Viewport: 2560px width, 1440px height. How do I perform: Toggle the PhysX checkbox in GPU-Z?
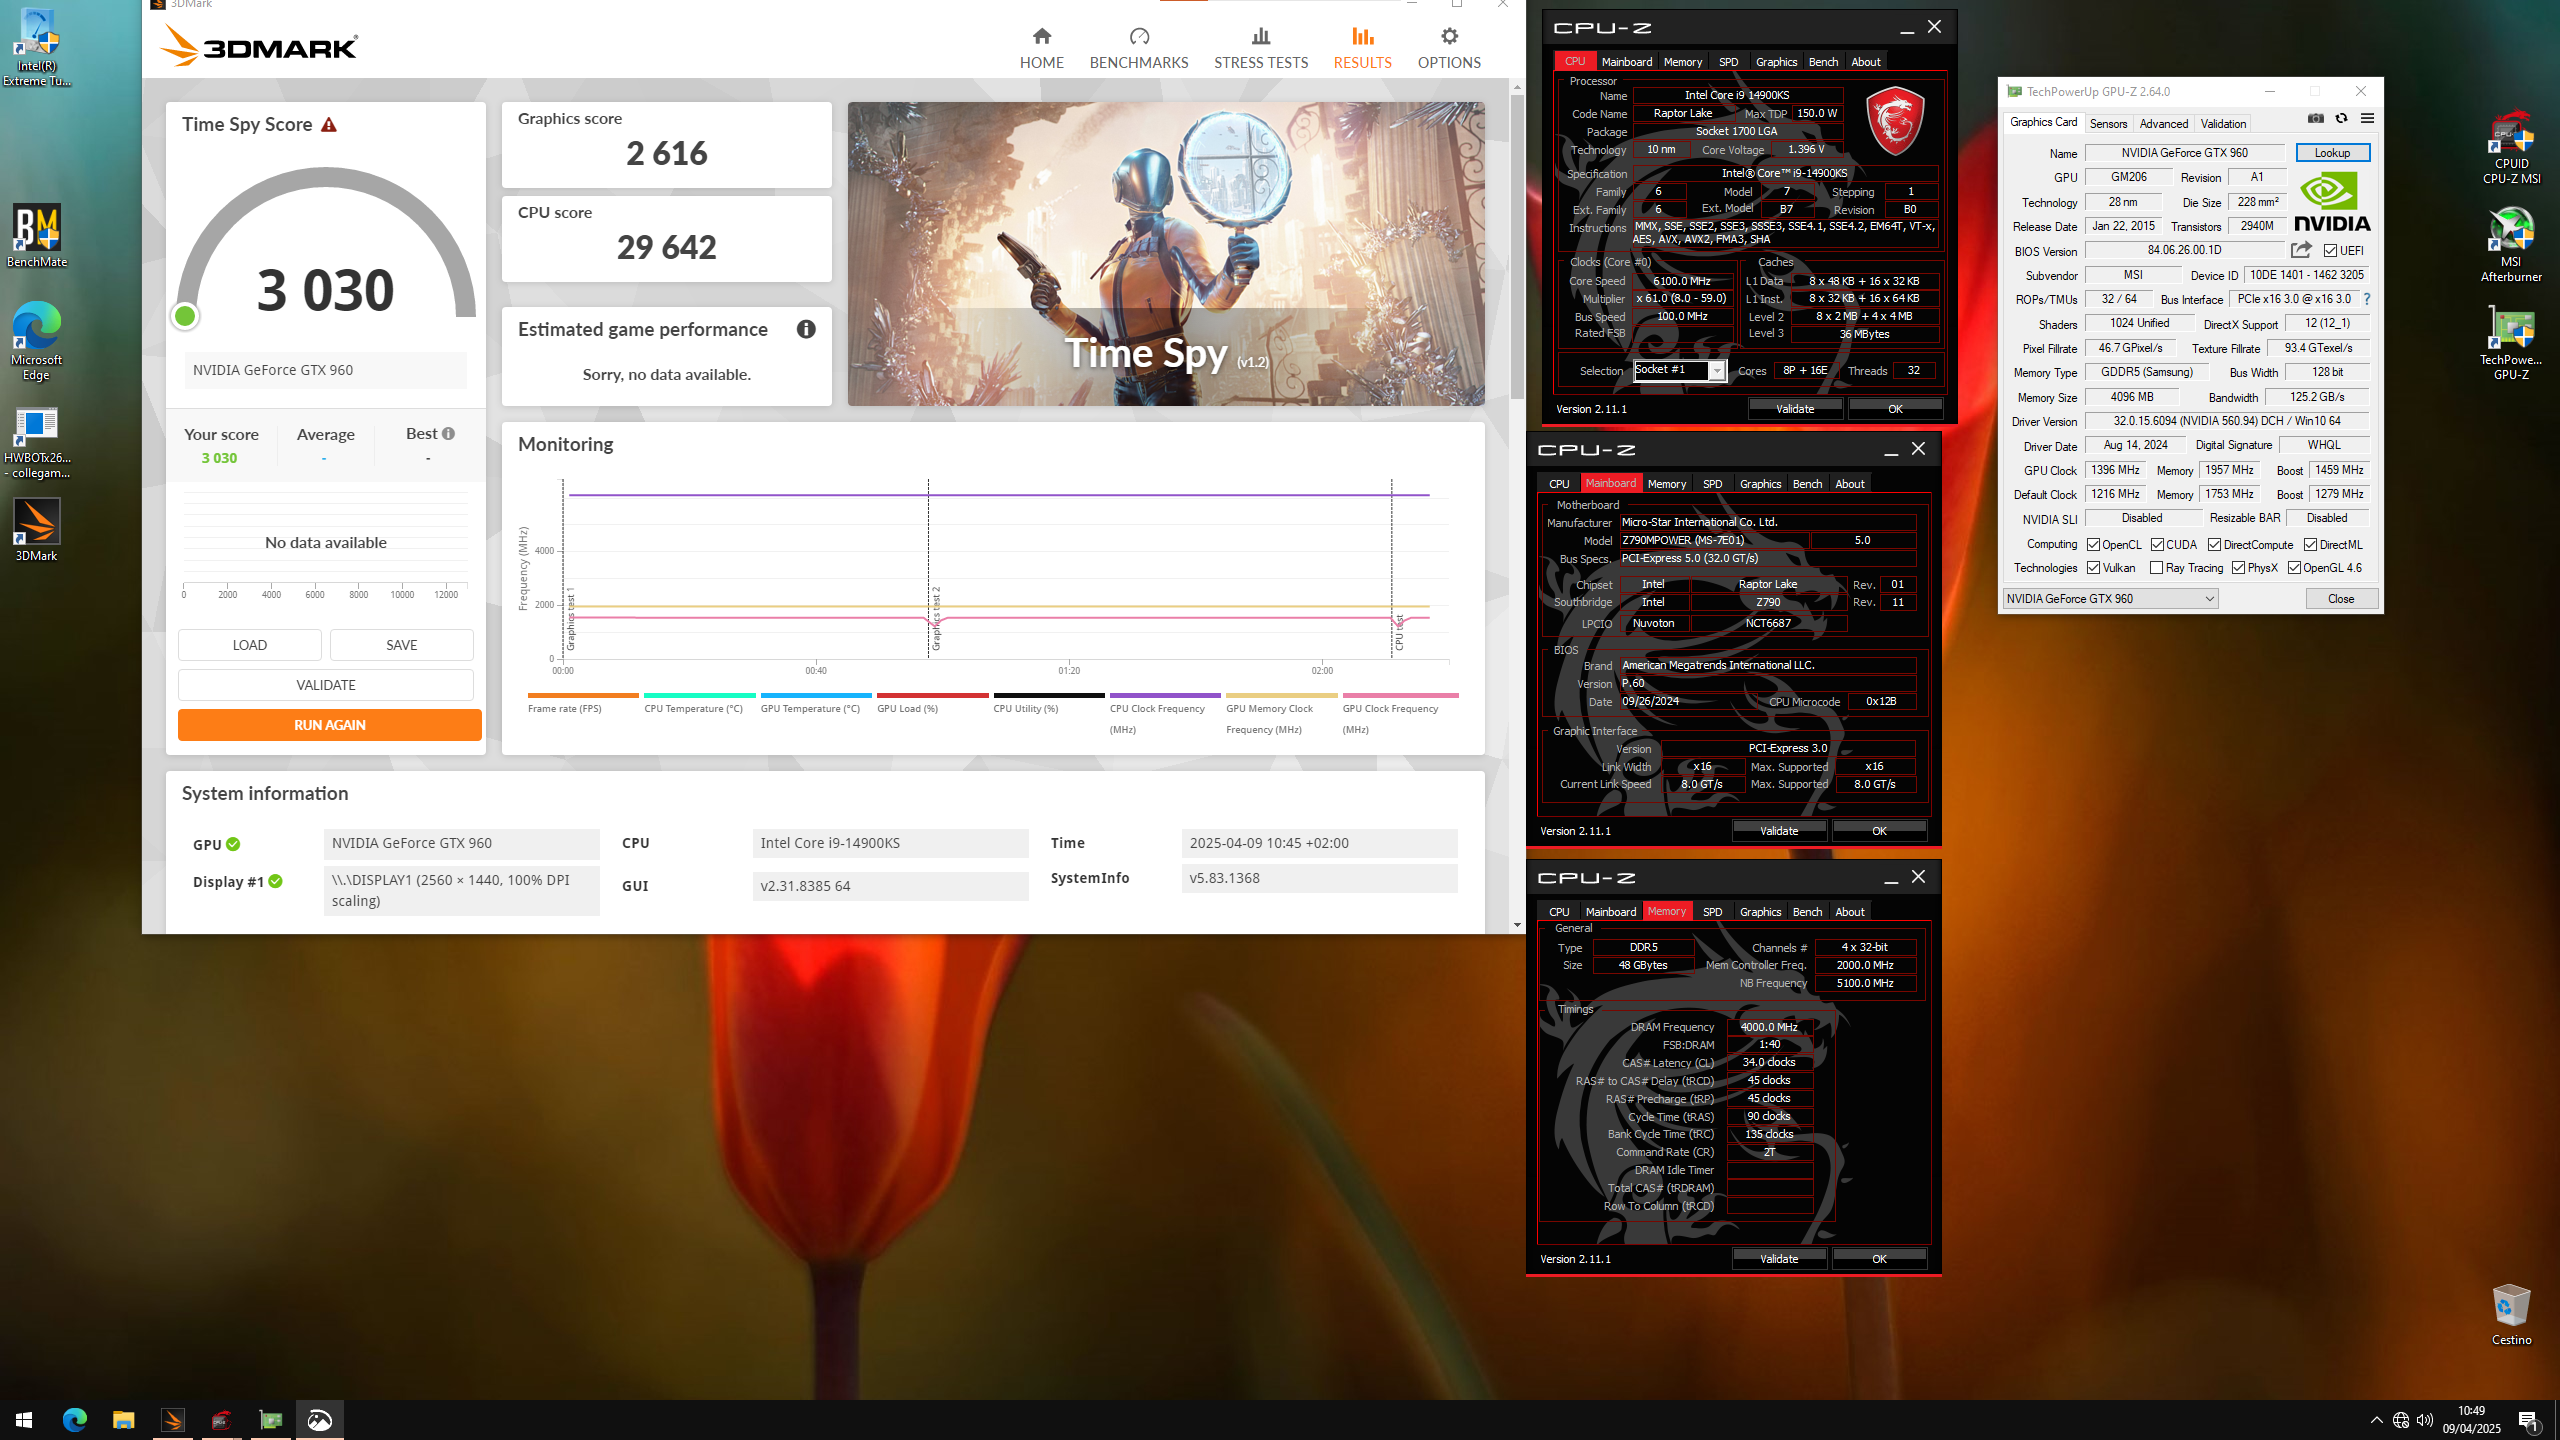(x=2239, y=568)
